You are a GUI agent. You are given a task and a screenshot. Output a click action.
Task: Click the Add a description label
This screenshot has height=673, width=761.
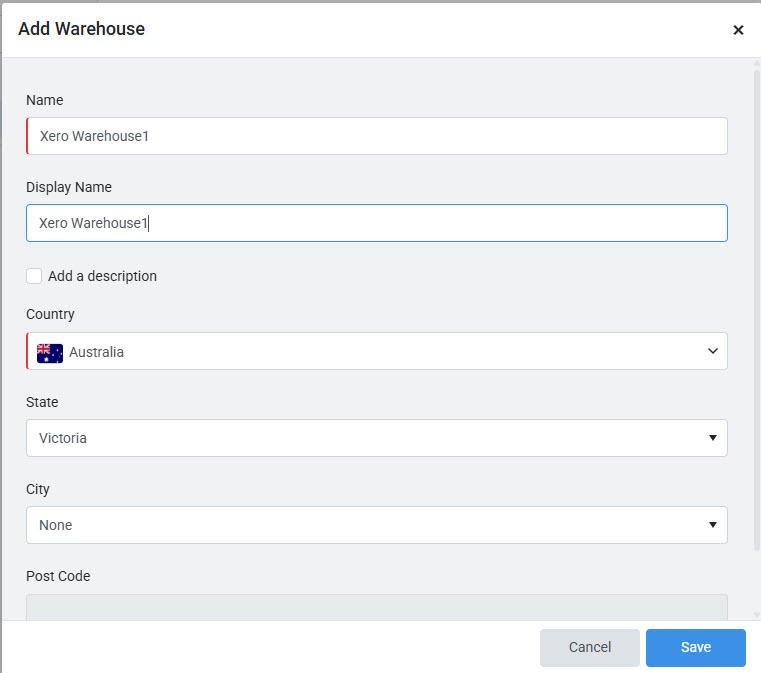(x=102, y=276)
